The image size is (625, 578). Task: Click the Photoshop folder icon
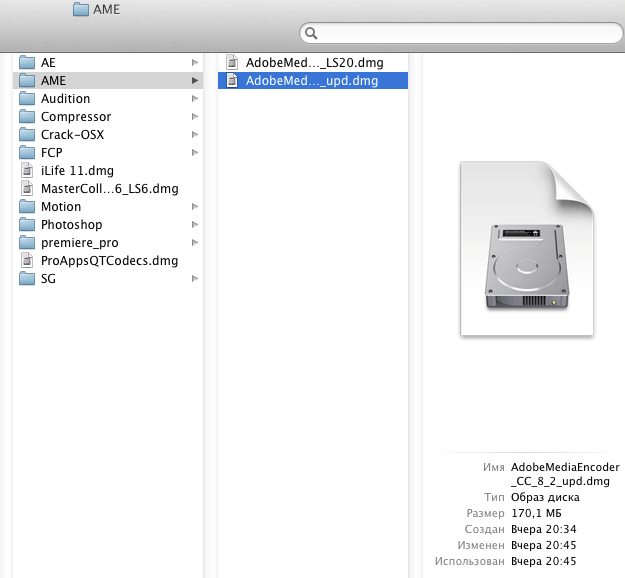(27, 224)
